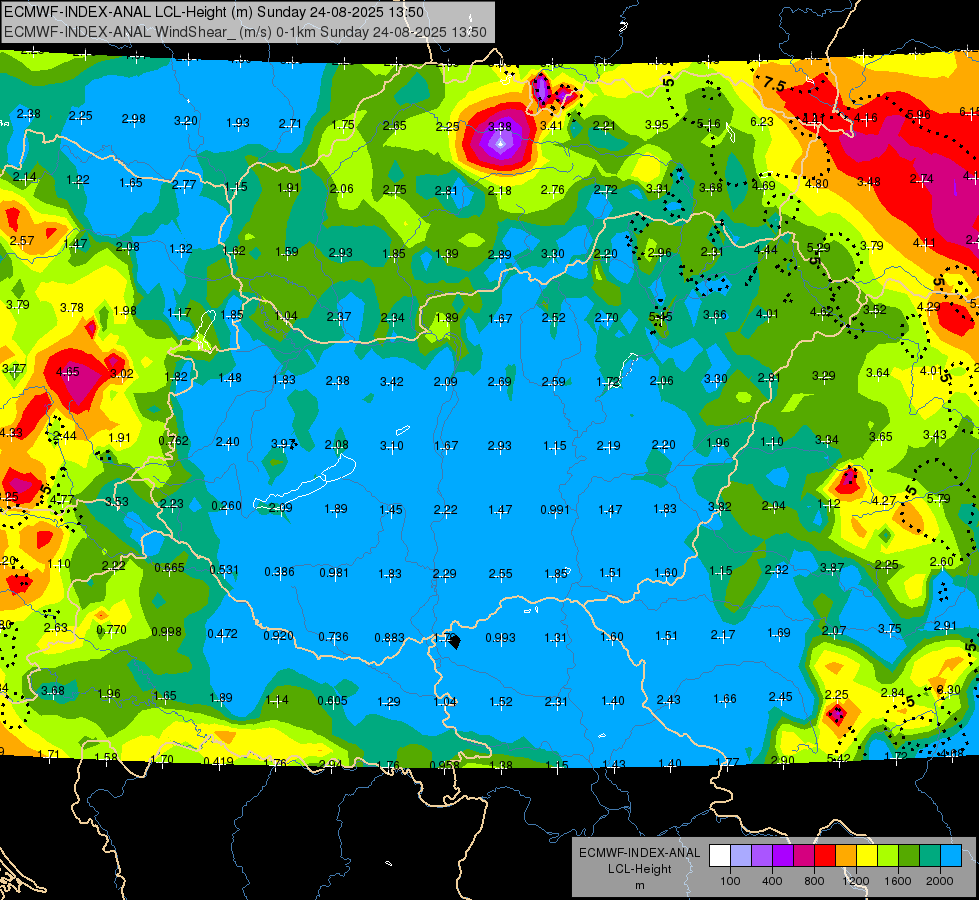This screenshot has height=900, width=979.
Task: Click the wind shear value 5.79
Action: pyautogui.click(x=938, y=498)
